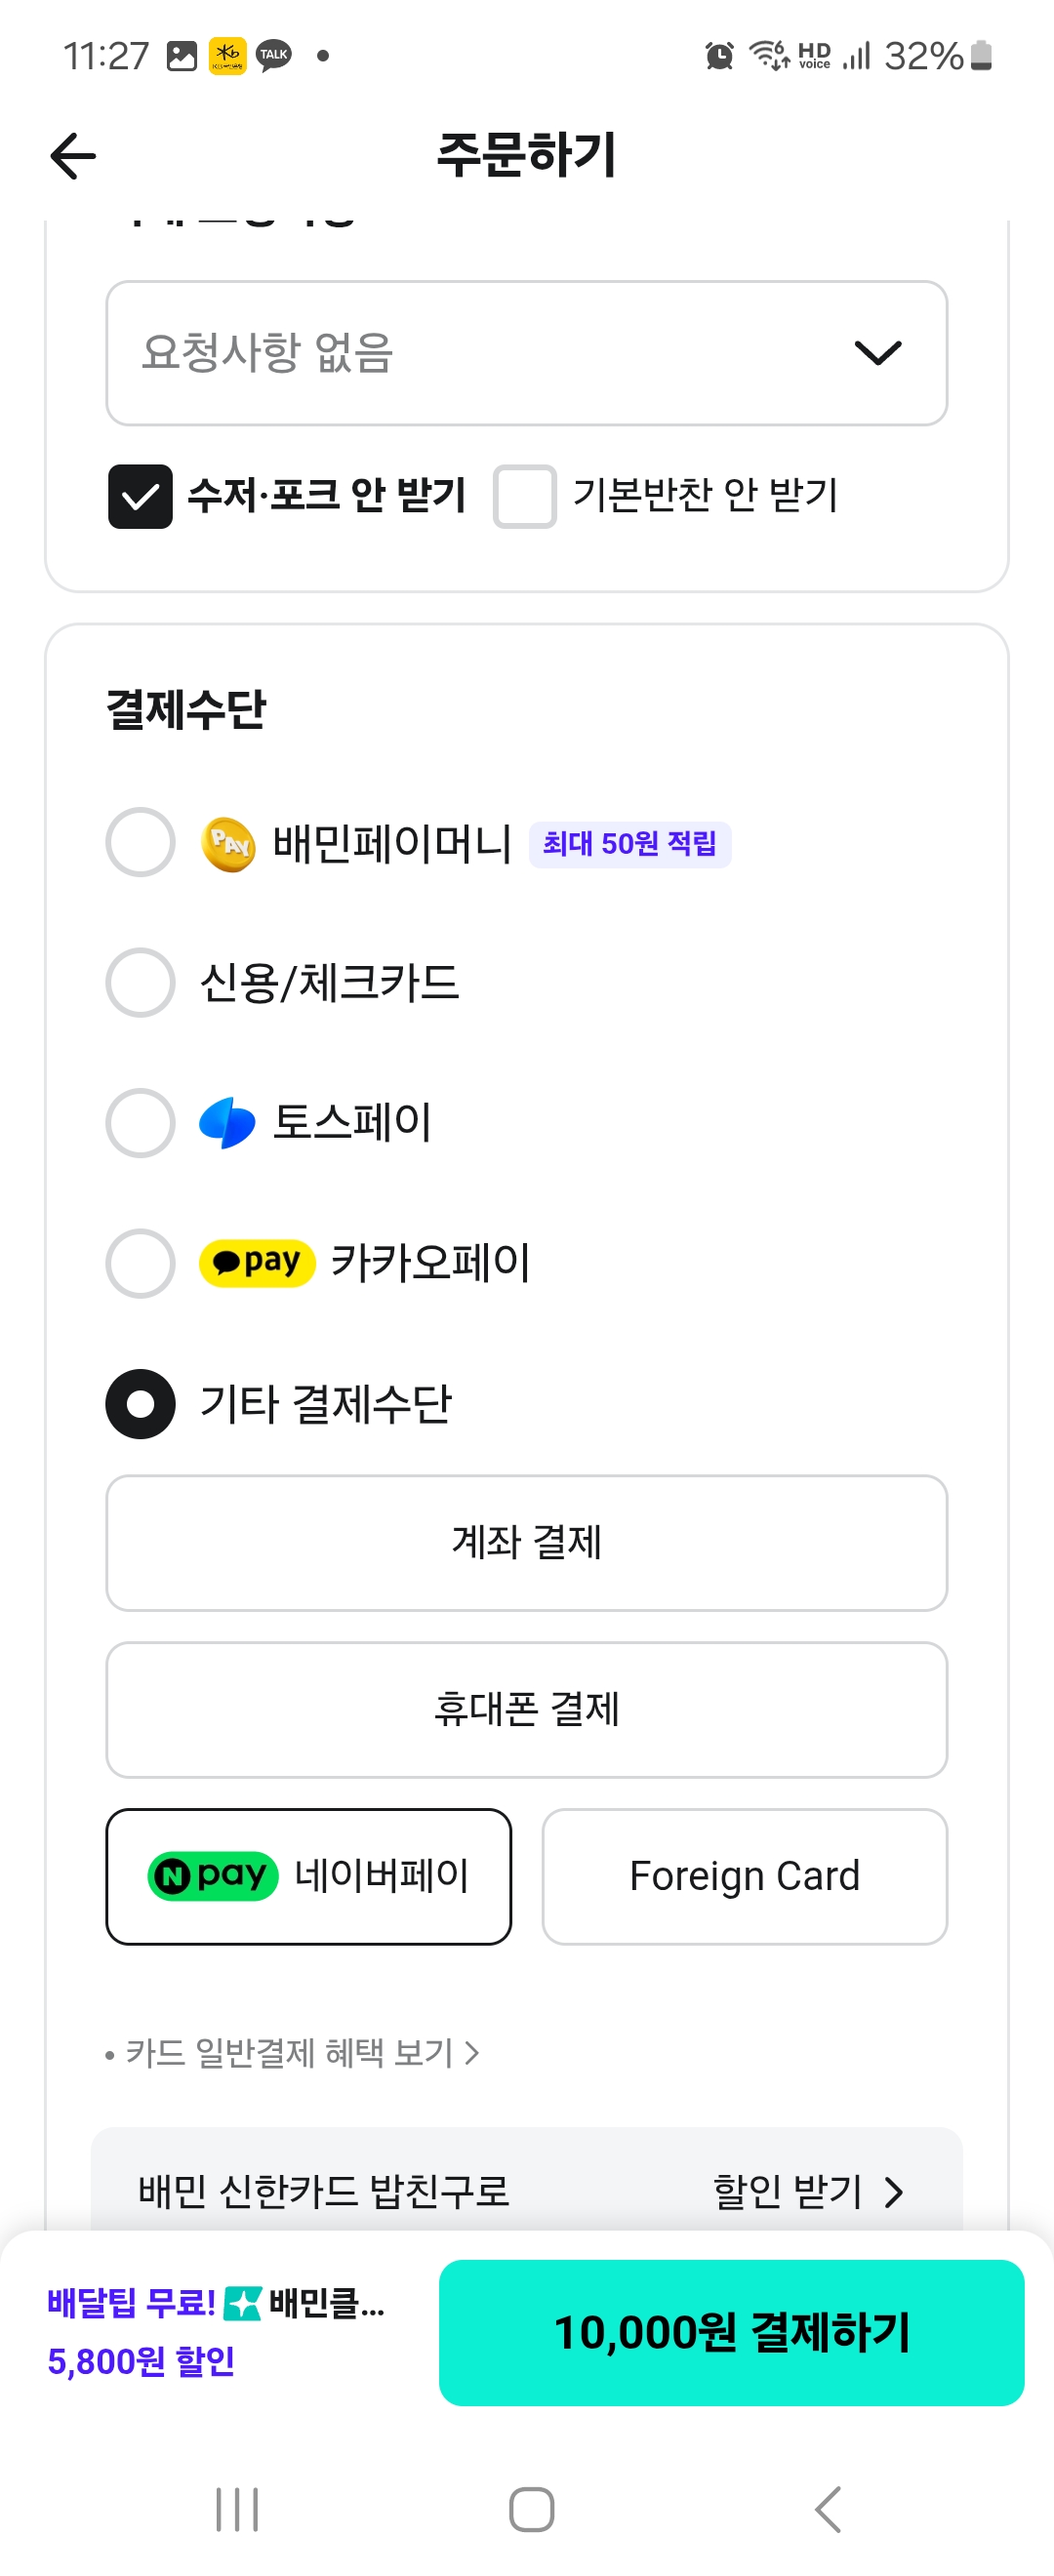This screenshot has height=2576, width=1054.
Task: Tap the green Naver Pay logo
Action: point(213,1876)
